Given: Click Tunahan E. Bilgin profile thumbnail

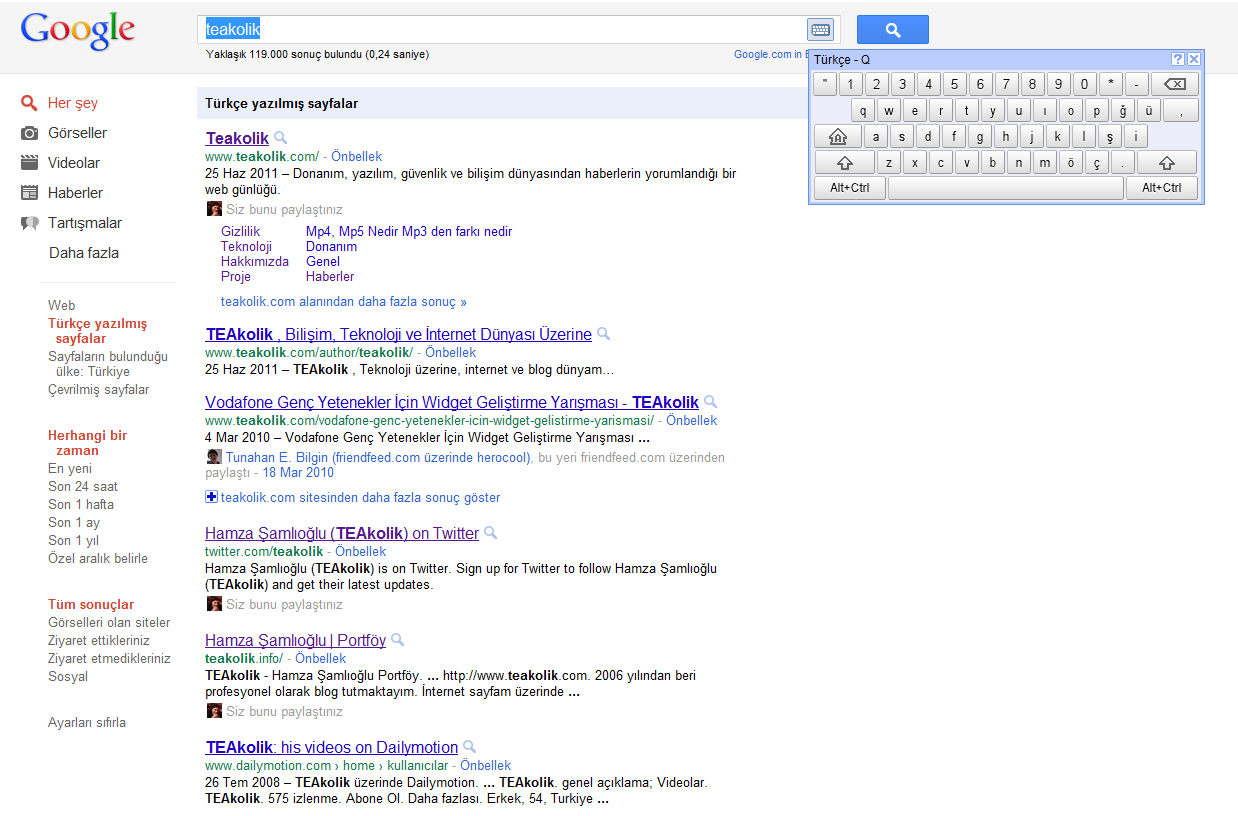Looking at the screenshot, I should click(214, 456).
